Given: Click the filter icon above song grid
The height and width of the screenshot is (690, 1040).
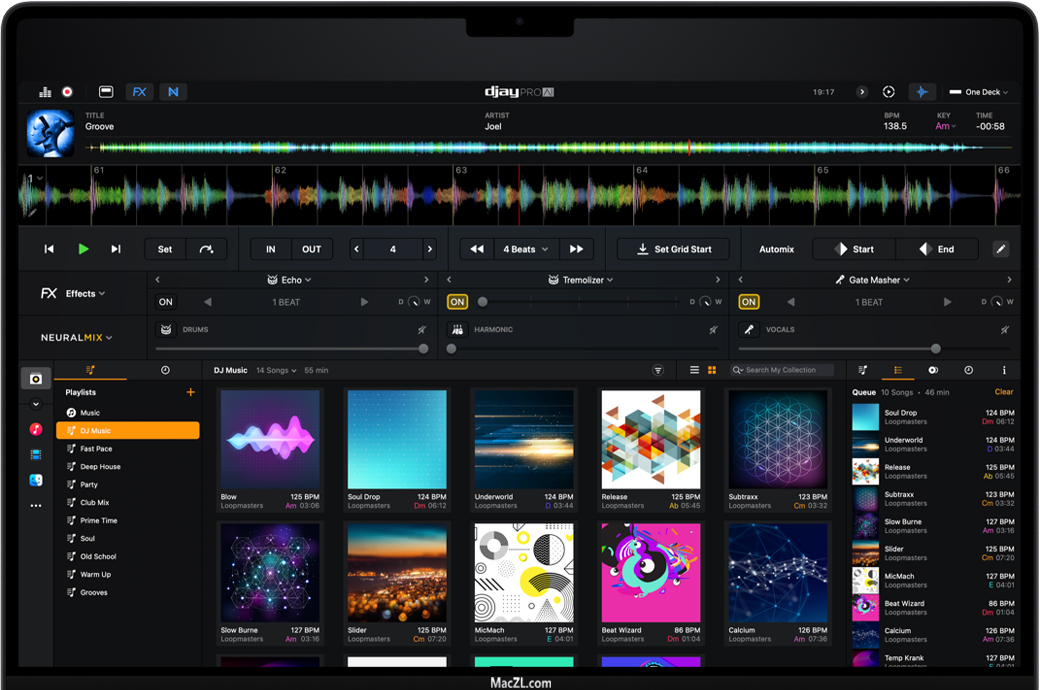Looking at the screenshot, I should 658,370.
